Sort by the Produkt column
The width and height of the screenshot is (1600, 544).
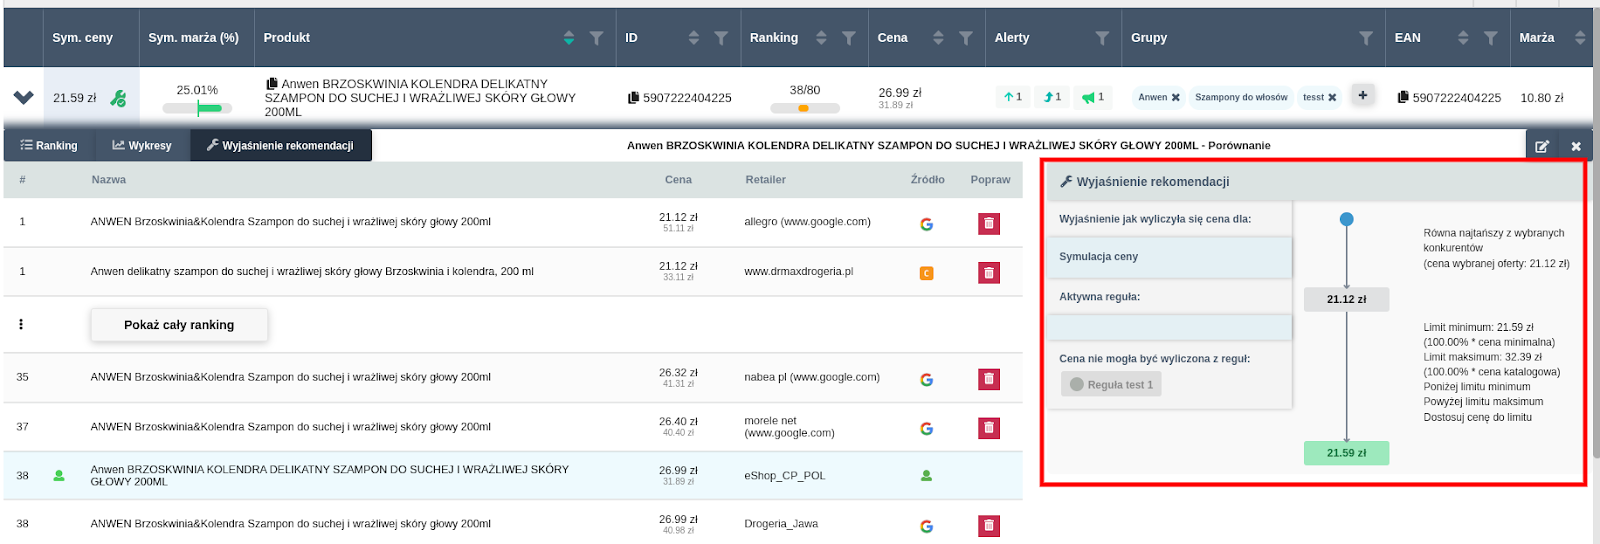(569, 38)
